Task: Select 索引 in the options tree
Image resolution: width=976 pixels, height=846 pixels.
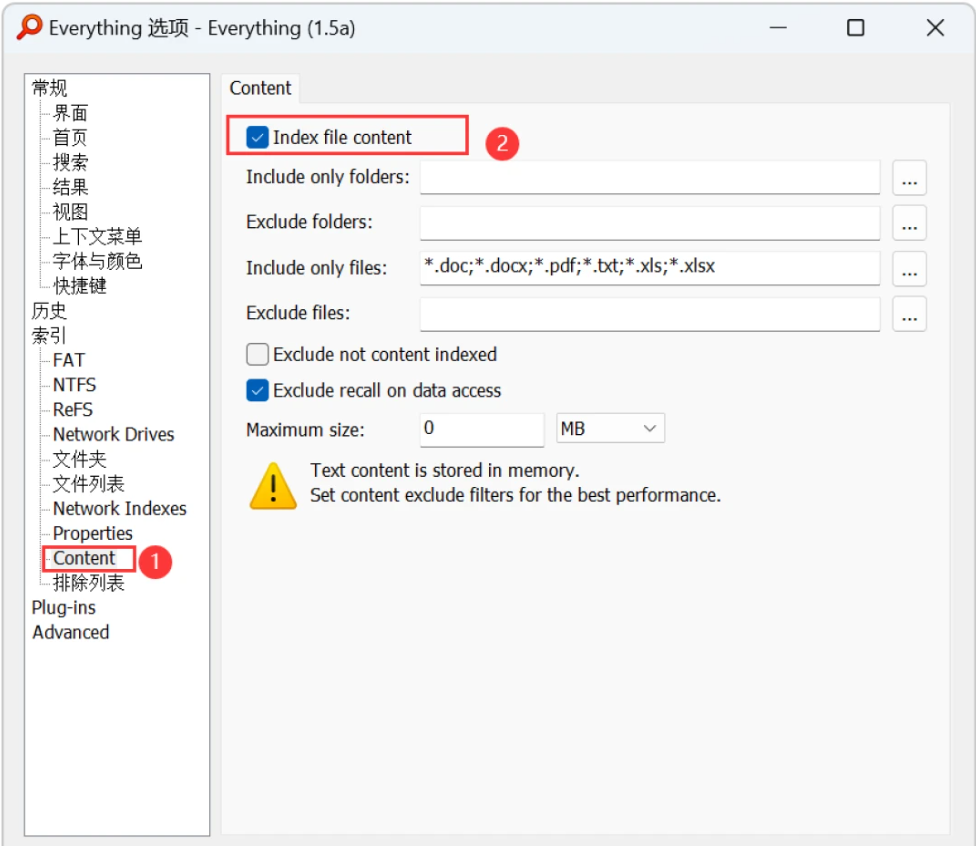Action: pos(49,336)
